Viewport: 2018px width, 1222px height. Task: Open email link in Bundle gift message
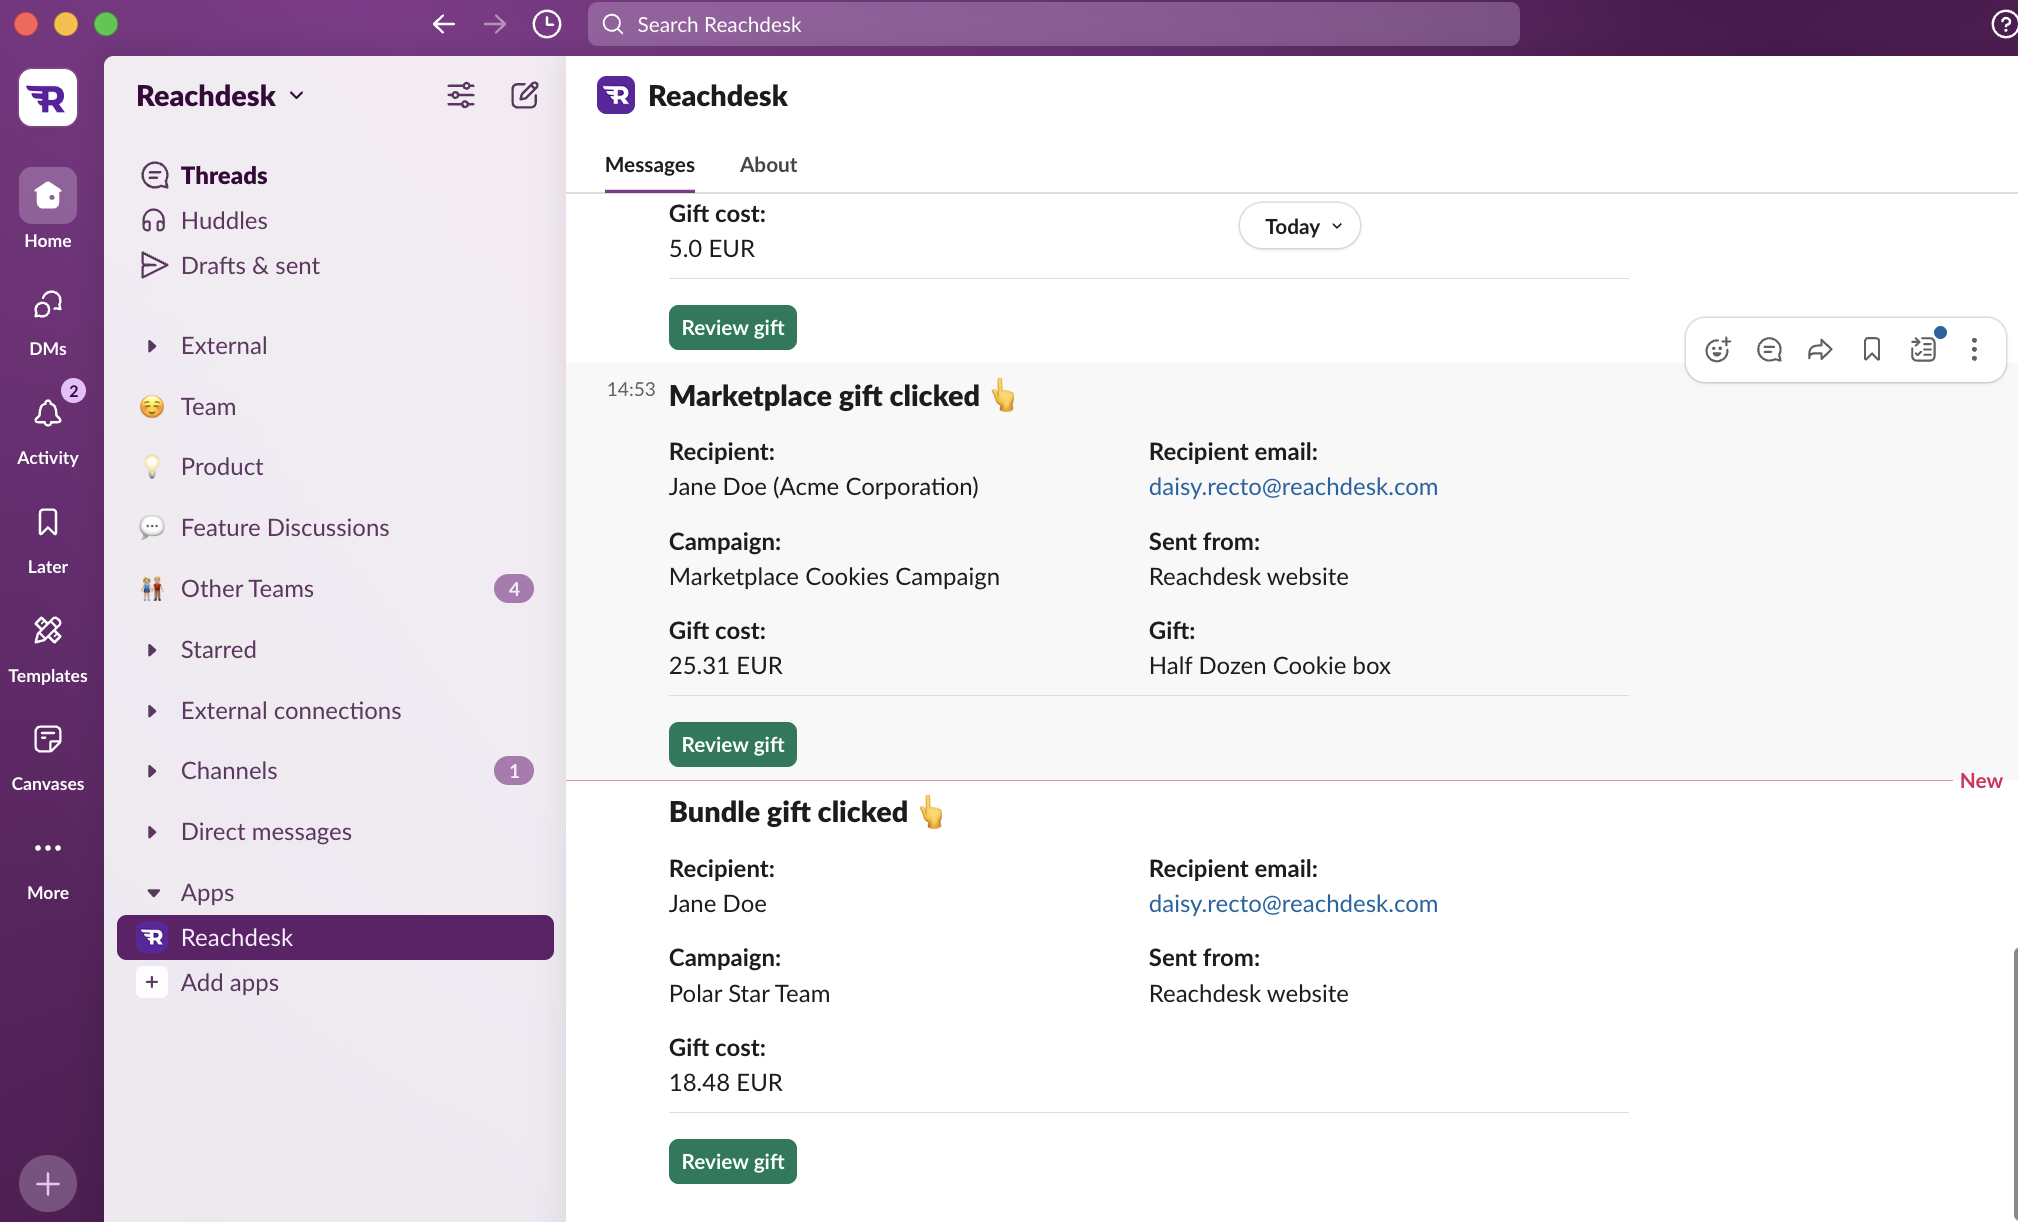(1293, 904)
